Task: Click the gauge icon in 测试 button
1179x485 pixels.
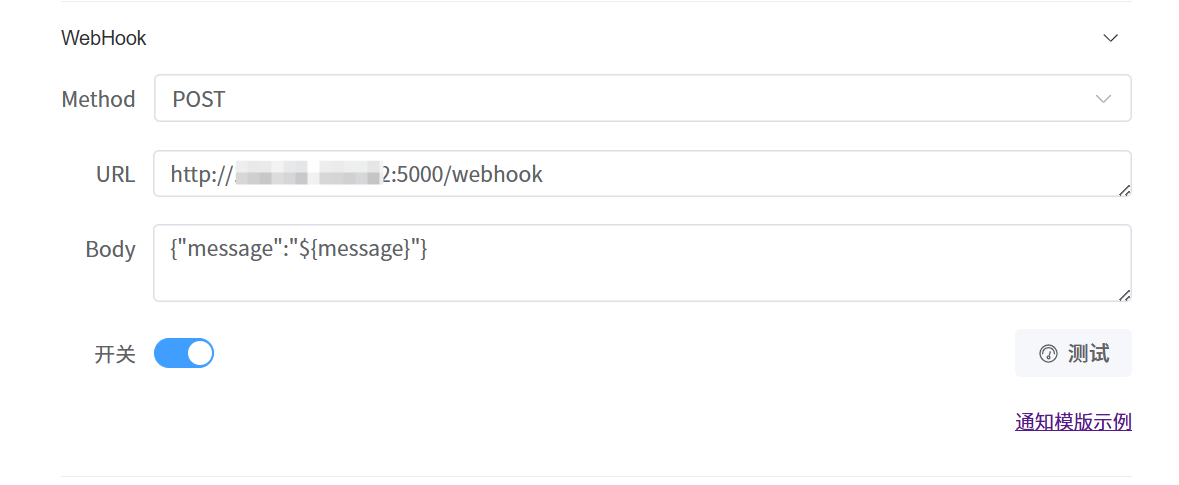Action: click(1048, 354)
